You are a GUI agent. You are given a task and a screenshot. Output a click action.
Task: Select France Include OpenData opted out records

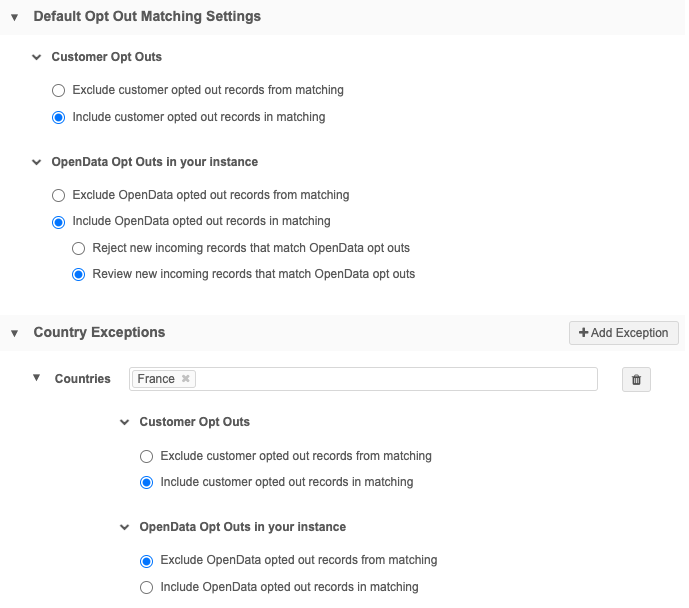(147, 587)
